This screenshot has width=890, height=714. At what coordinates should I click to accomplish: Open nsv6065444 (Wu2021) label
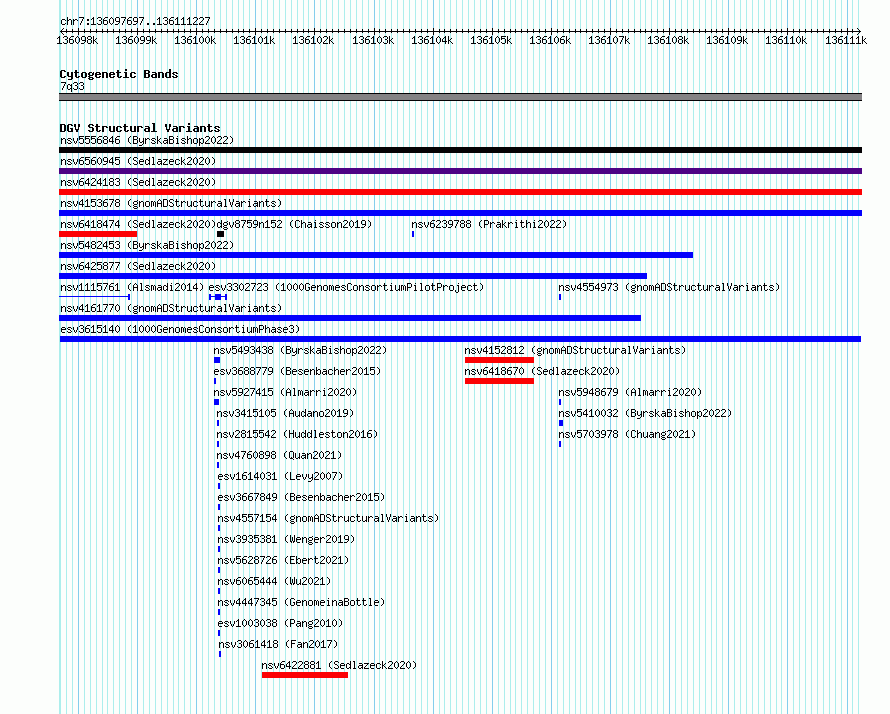coord(274,581)
